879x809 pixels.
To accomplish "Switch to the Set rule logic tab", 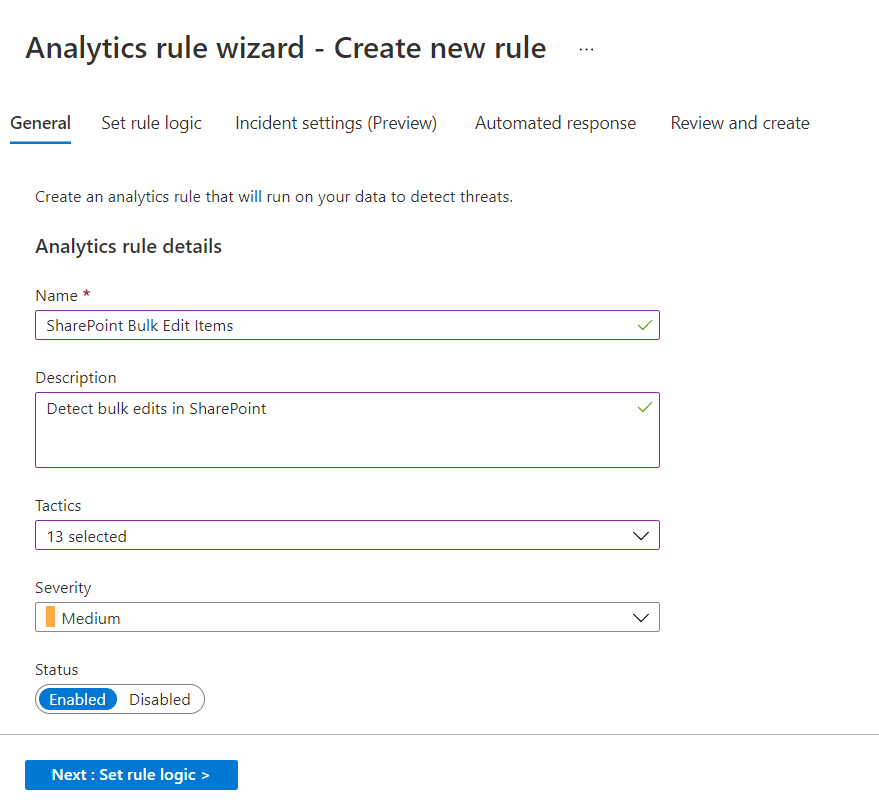I will [x=151, y=123].
